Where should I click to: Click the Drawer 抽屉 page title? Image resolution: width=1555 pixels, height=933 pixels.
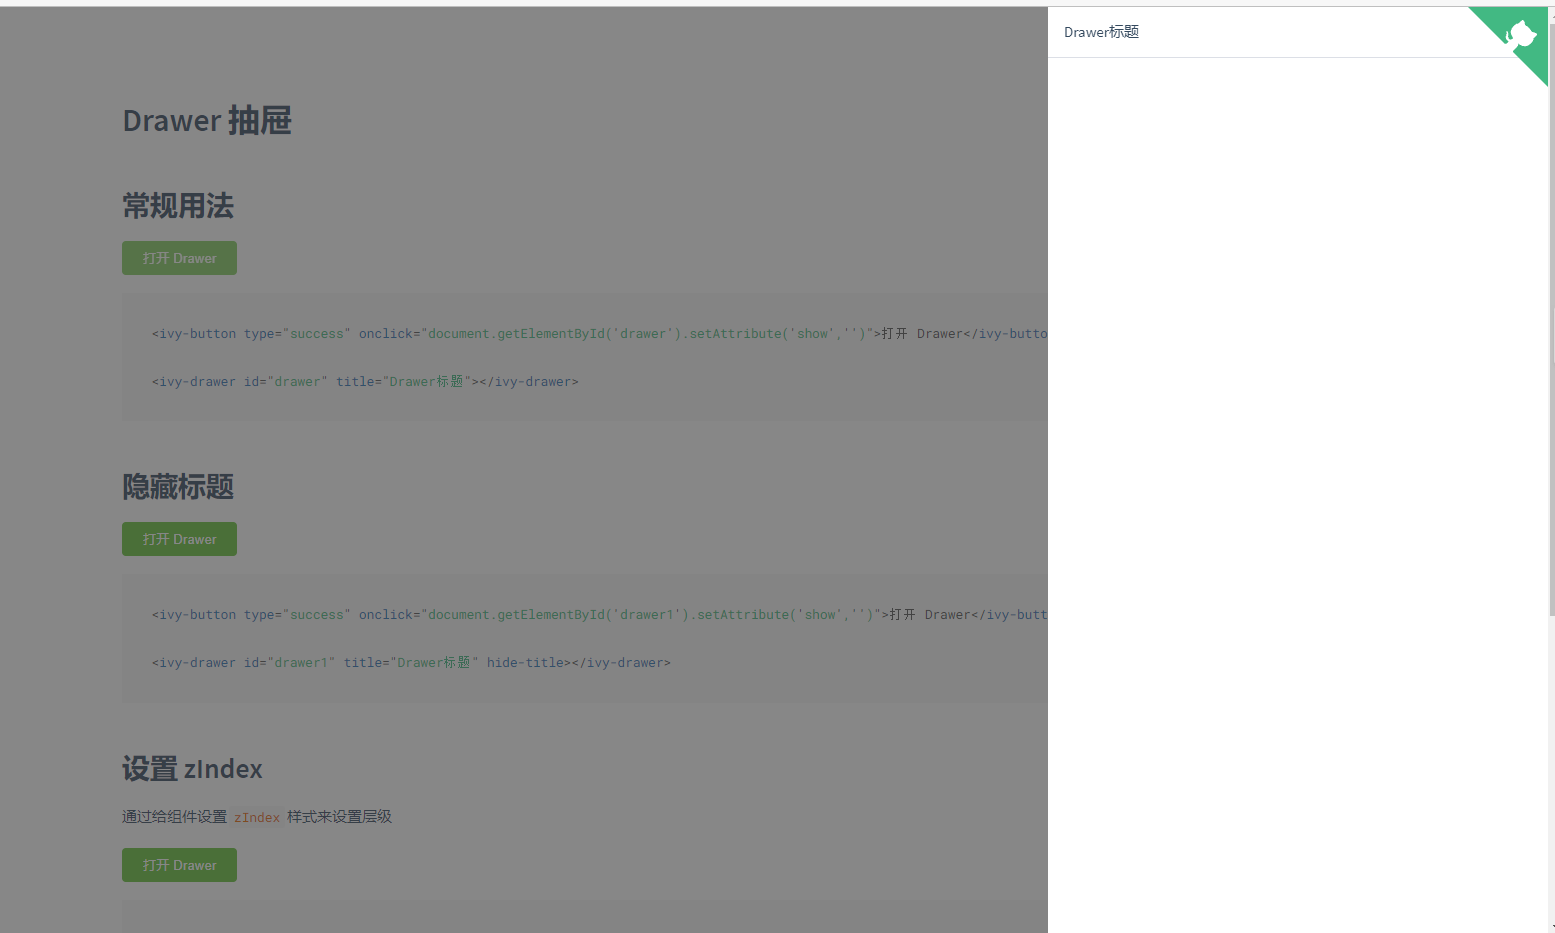pyautogui.click(x=206, y=120)
